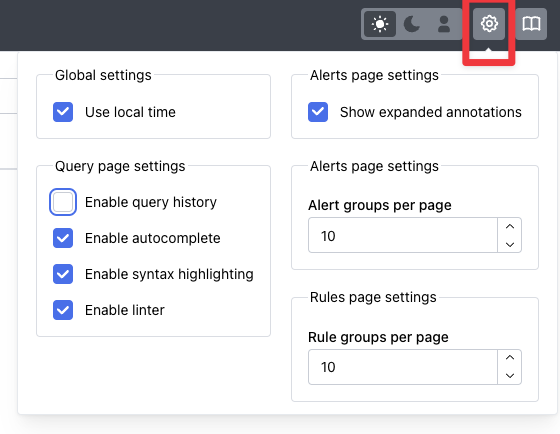Click the Alert groups per page label
This screenshot has width=560, height=434.
380,205
